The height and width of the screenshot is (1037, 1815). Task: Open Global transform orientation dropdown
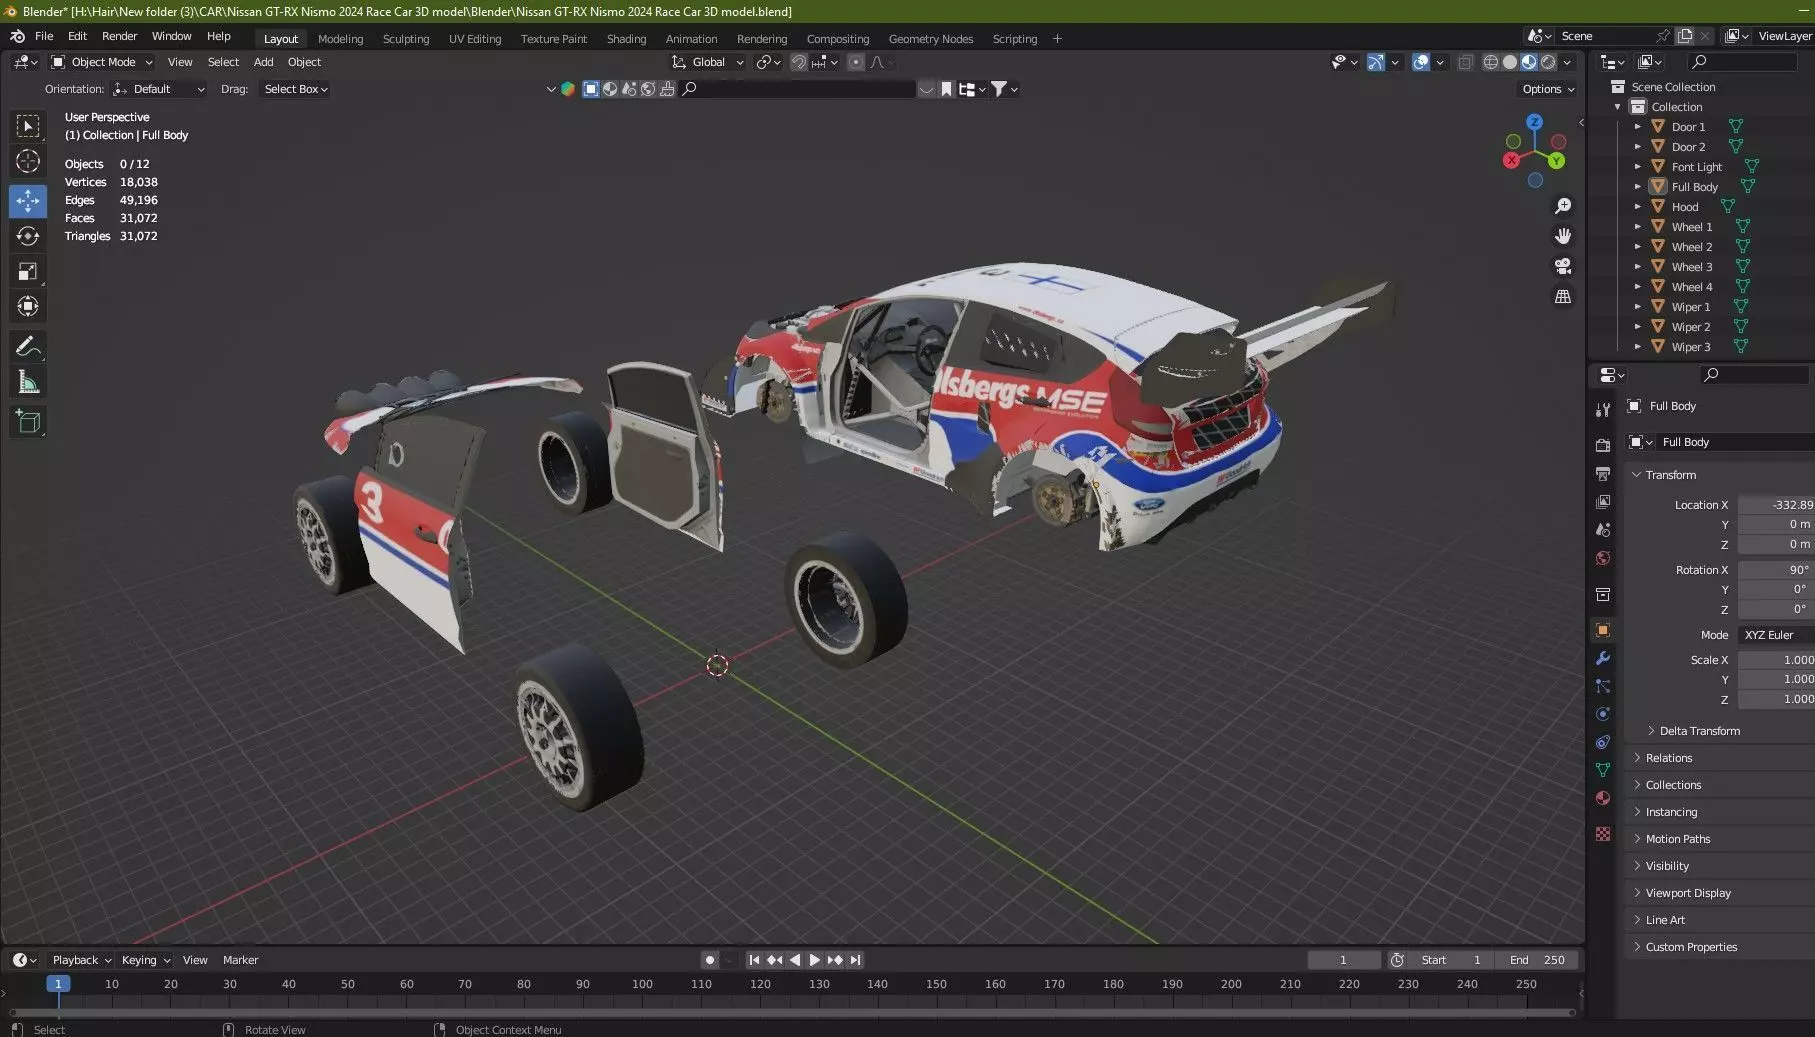point(708,62)
